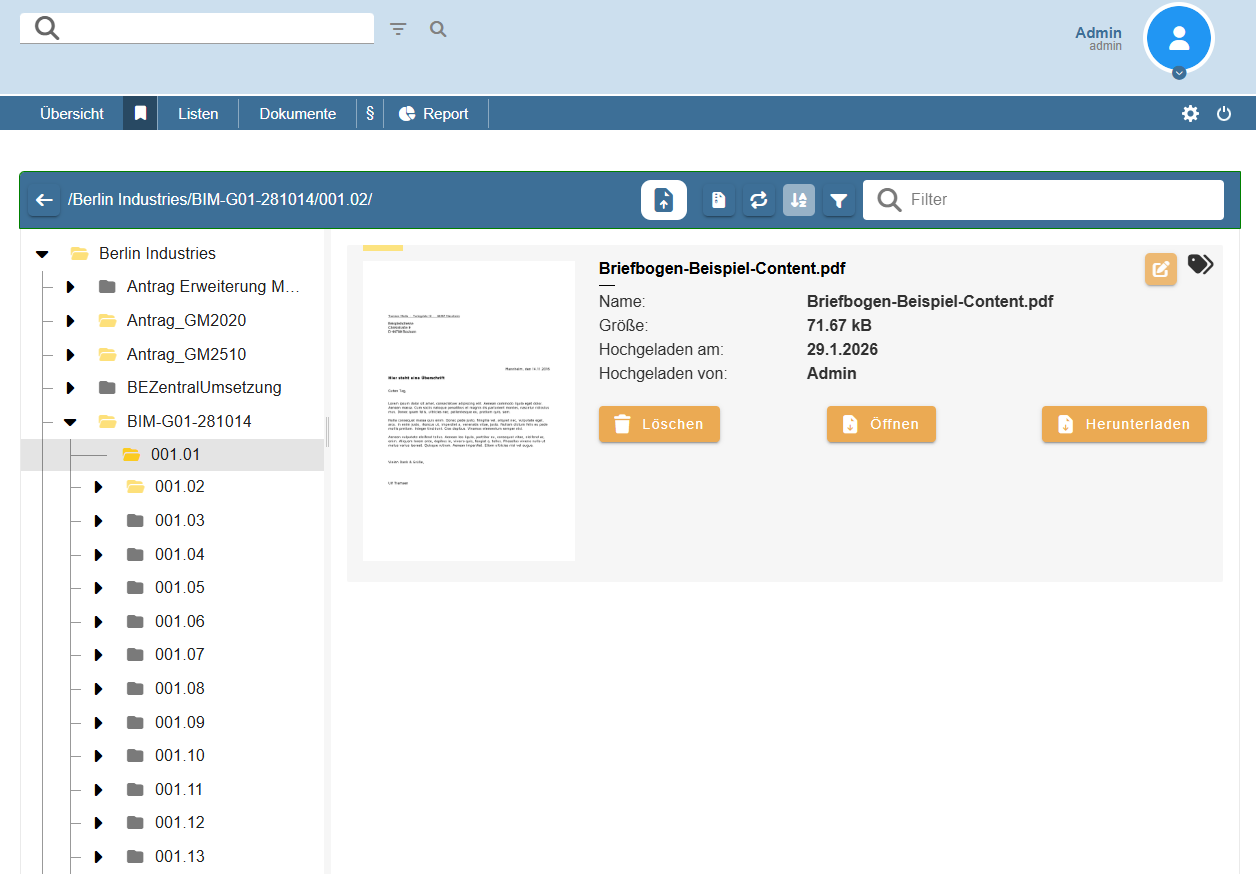Click the edit pencil icon for the PDF
The image size is (1256, 874).
point(1160,269)
